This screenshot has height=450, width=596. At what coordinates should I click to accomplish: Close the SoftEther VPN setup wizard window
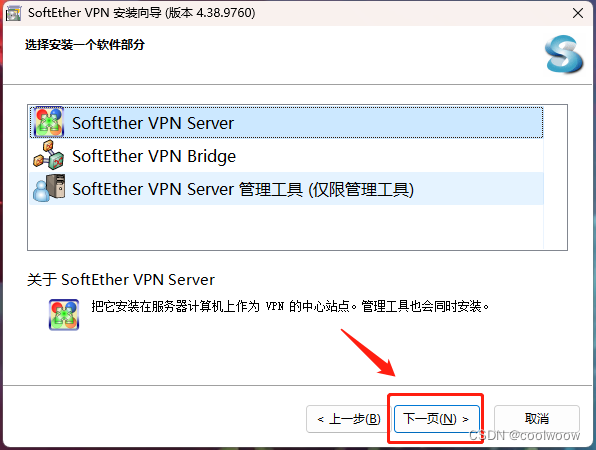[578, 13]
